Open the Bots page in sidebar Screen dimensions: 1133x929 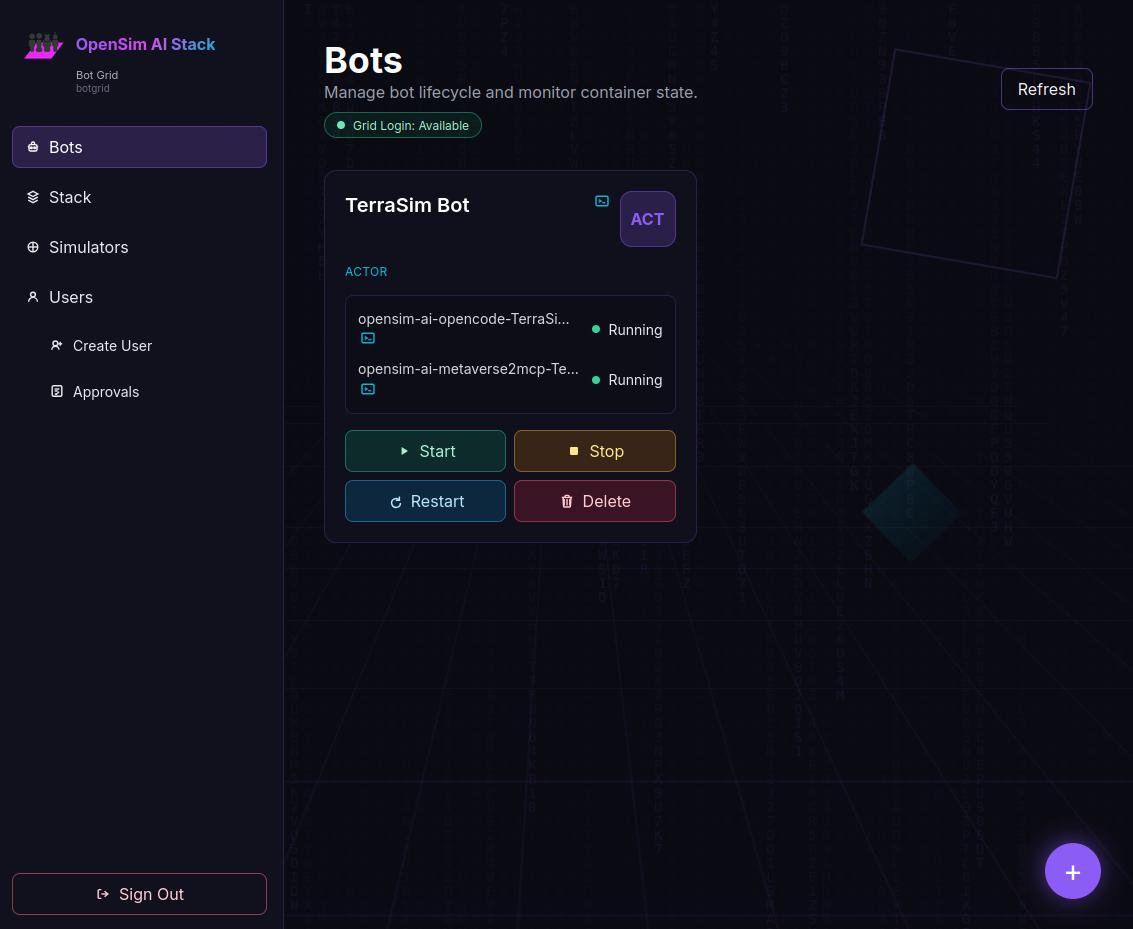pyautogui.click(x=139, y=147)
